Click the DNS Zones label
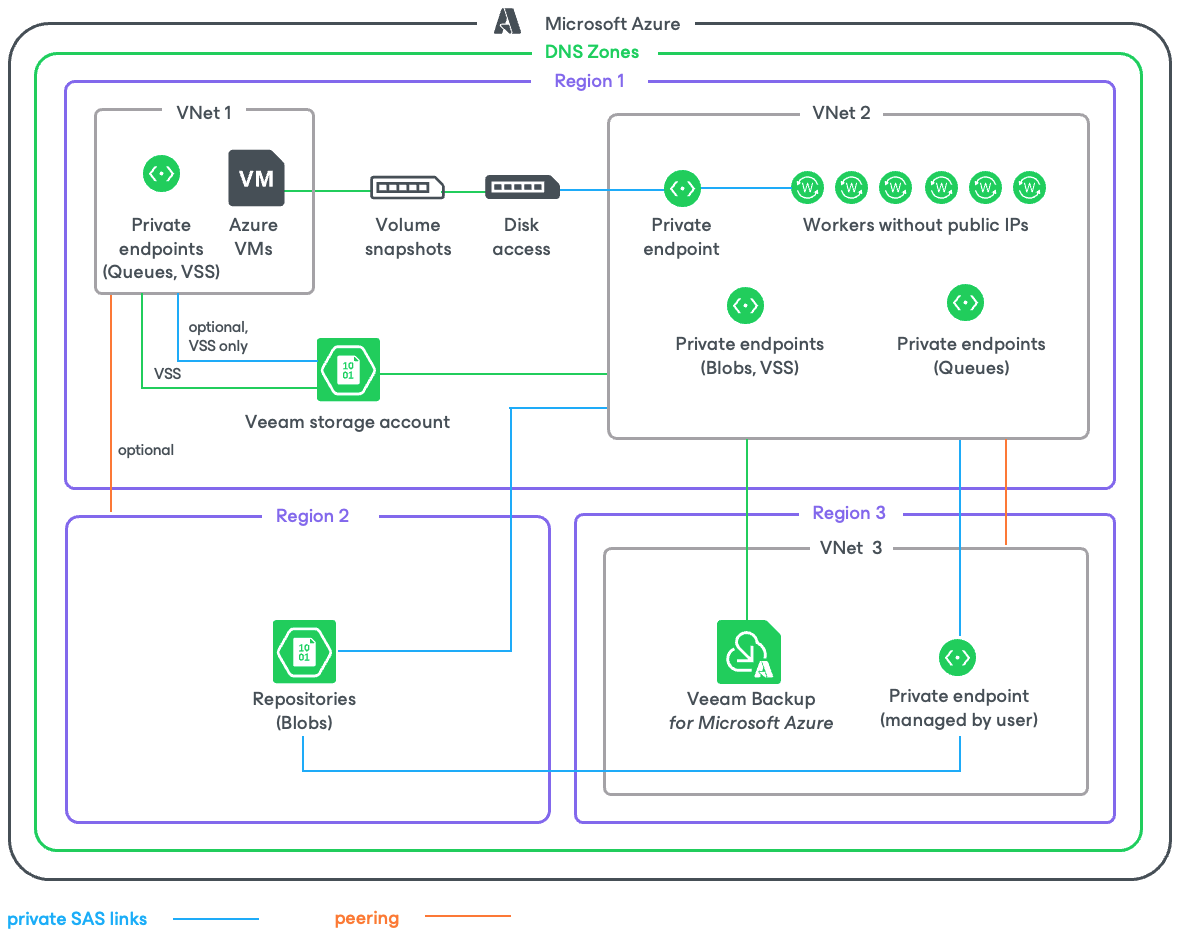1179x944 pixels. pos(592,52)
